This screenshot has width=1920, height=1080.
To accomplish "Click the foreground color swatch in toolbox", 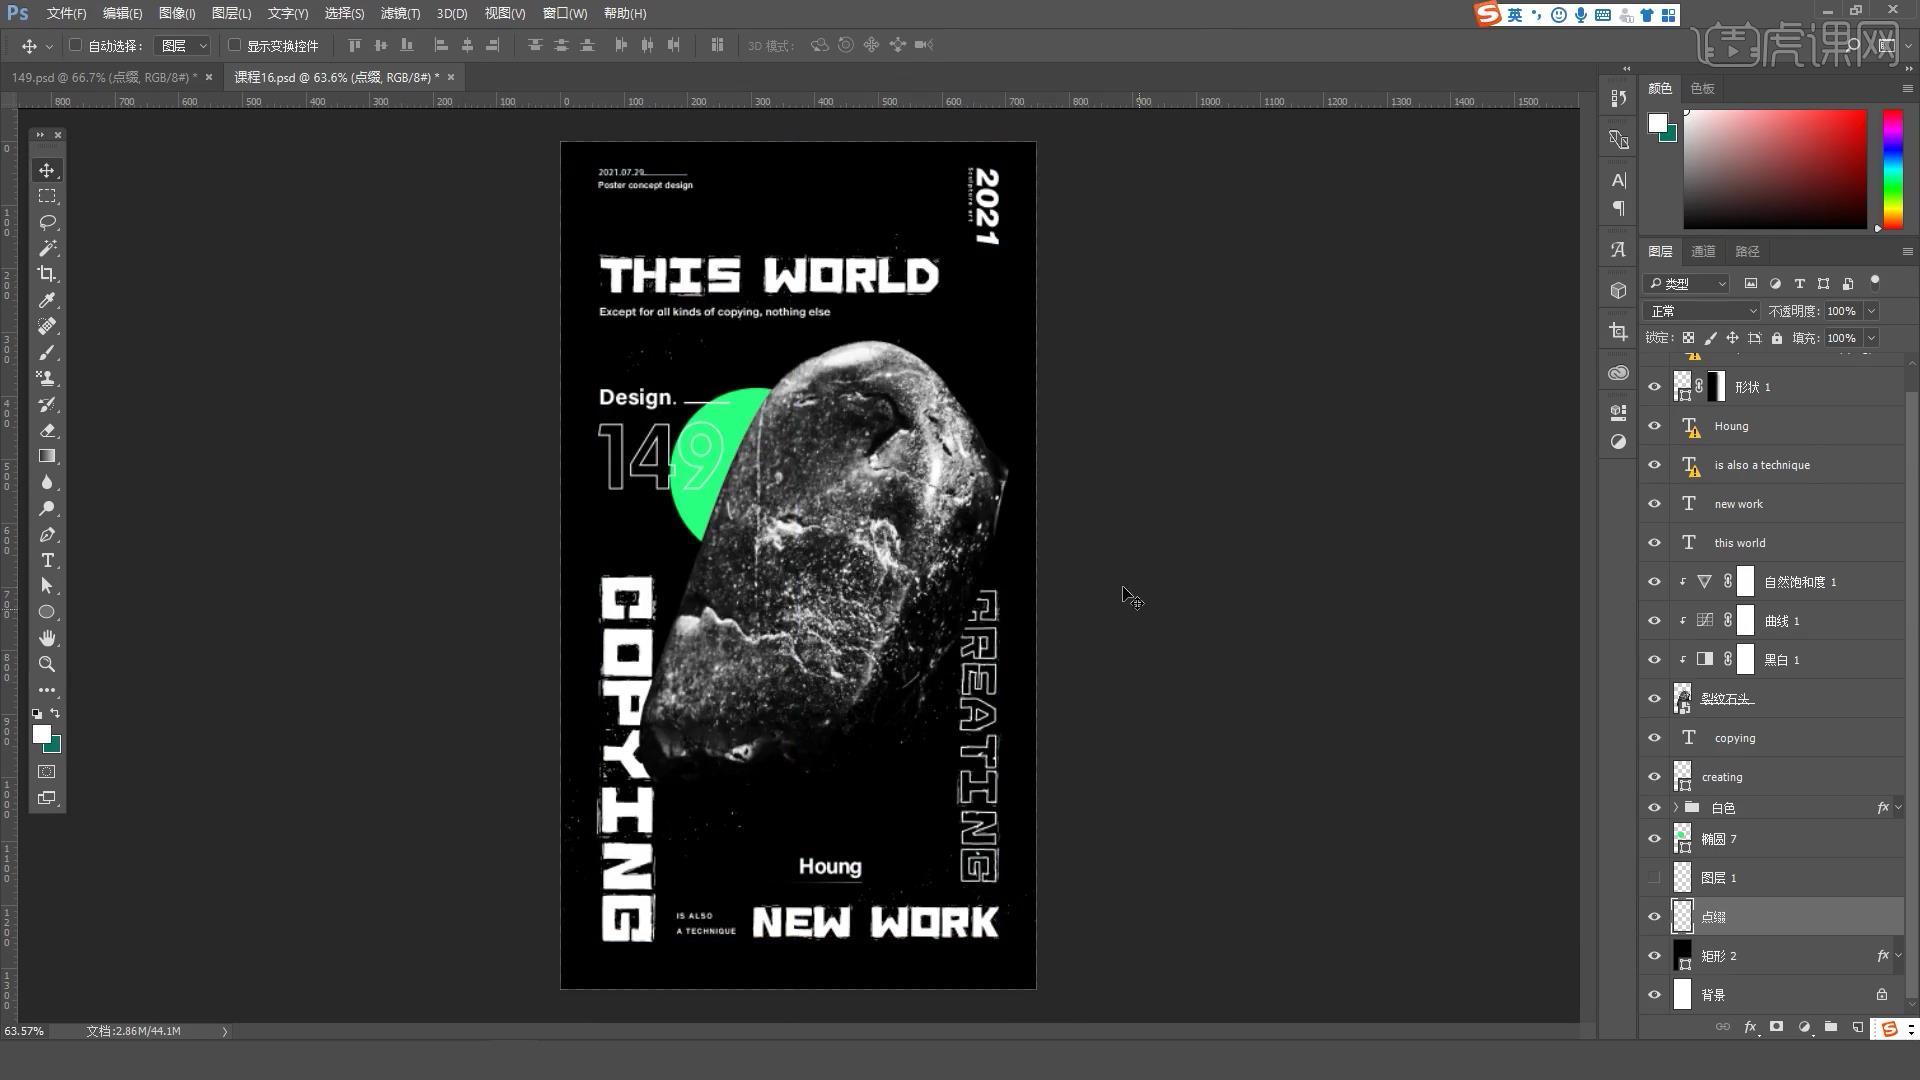I will [41, 734].
